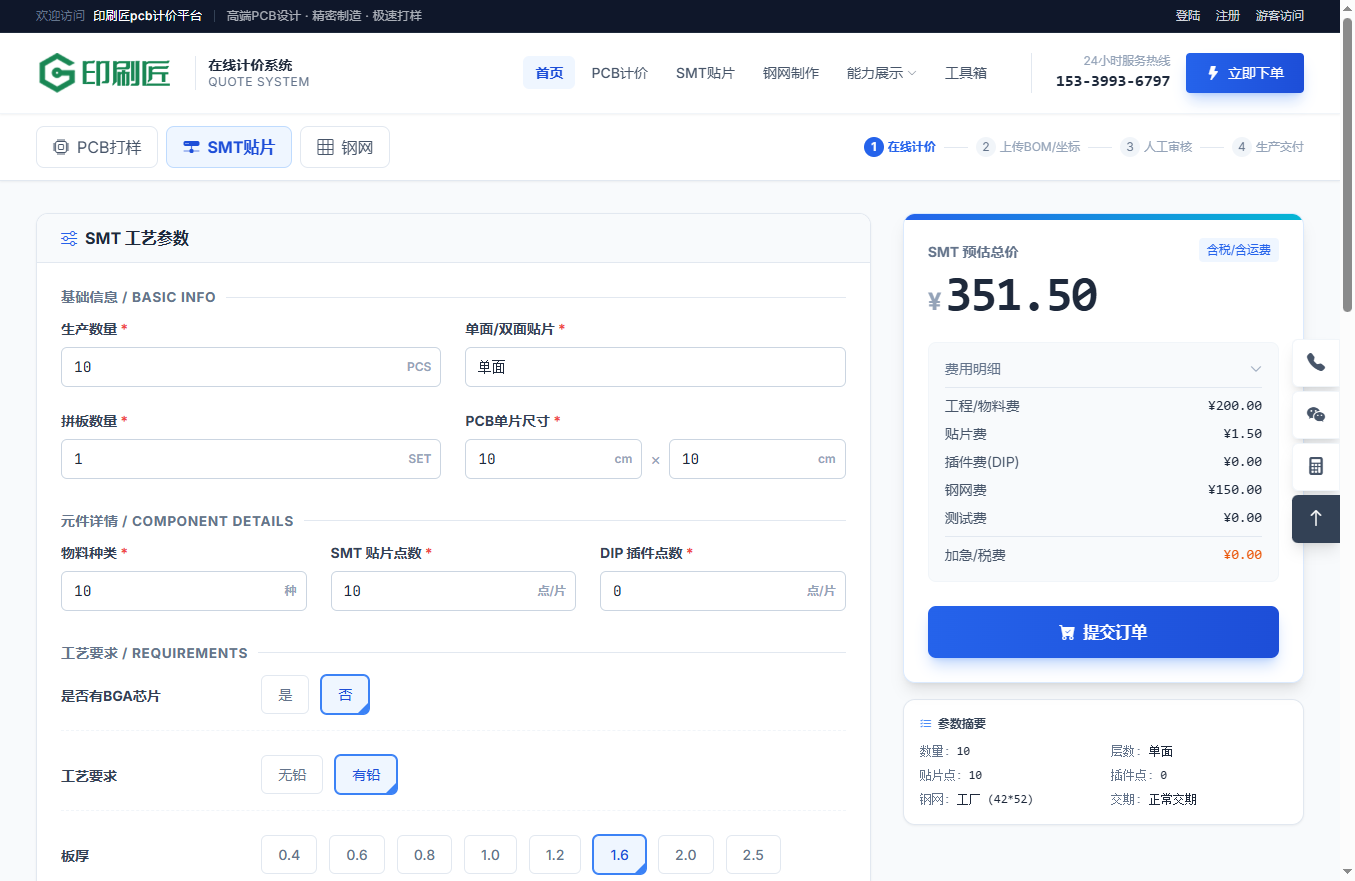
Task: Click the 印刷匠 logo icon
Action: (x=57, y=73)
